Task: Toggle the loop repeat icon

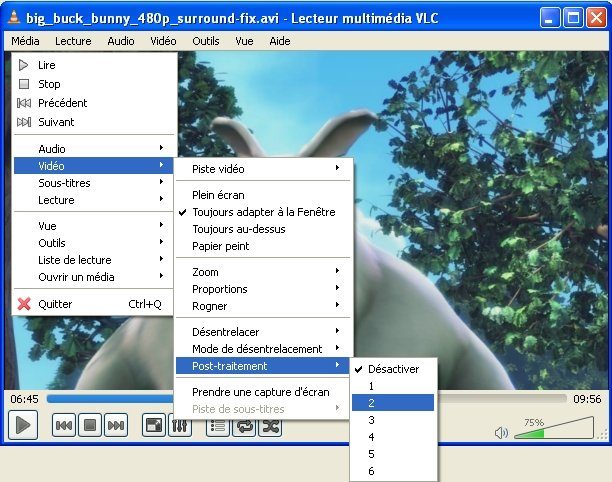Action: coord(244,426)
